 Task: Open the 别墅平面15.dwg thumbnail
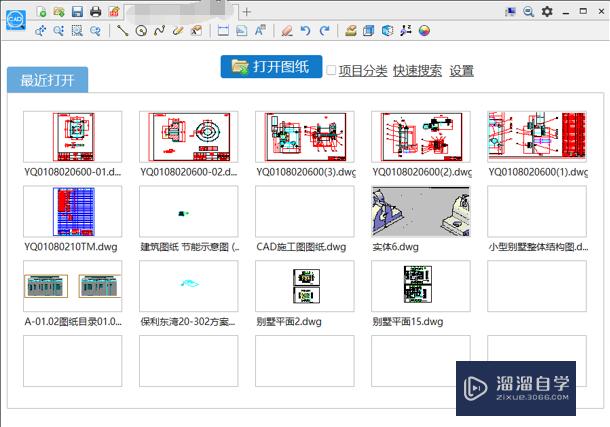[x=421, y=286]
